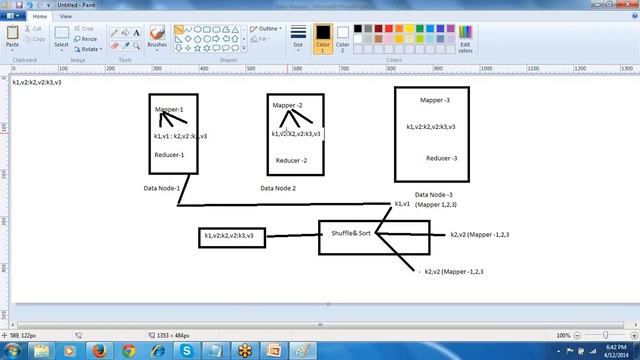This screenshot has height=360, width=640.
Task: Click the zoom out minus button
Action: pyautogui.click(x=577, y=335)
